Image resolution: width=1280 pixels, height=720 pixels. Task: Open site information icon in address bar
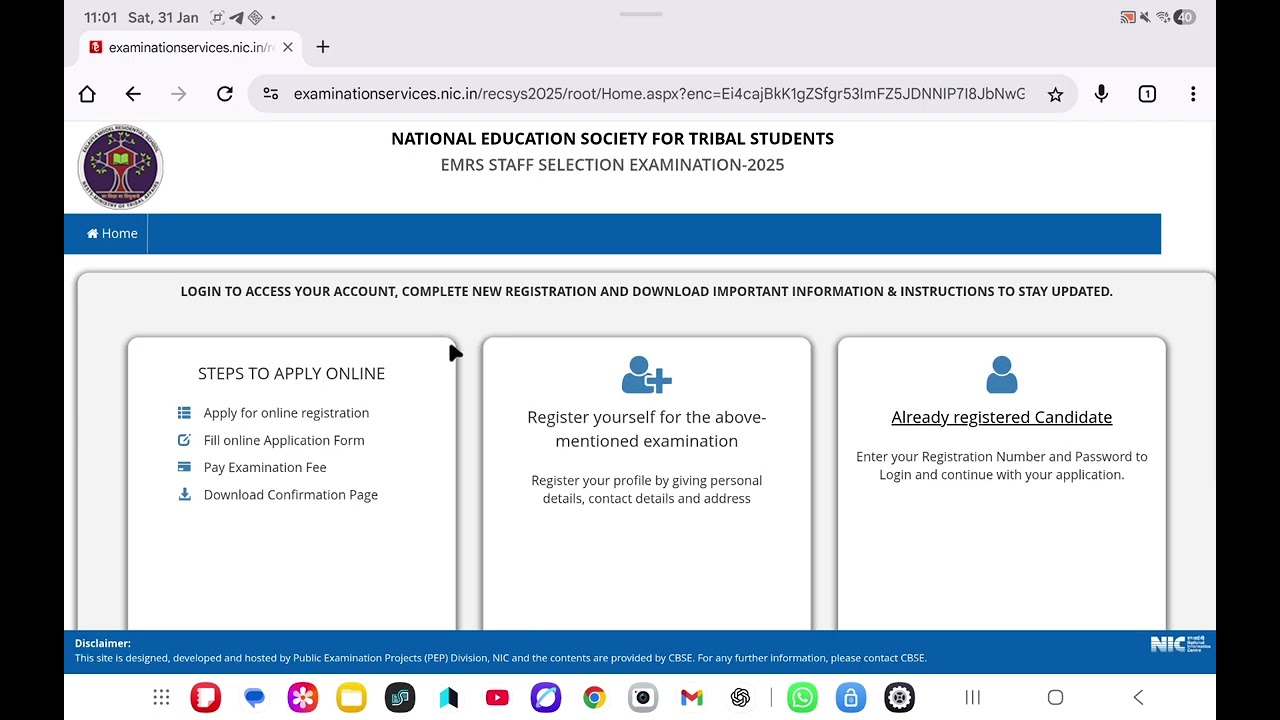coord(270,94)
